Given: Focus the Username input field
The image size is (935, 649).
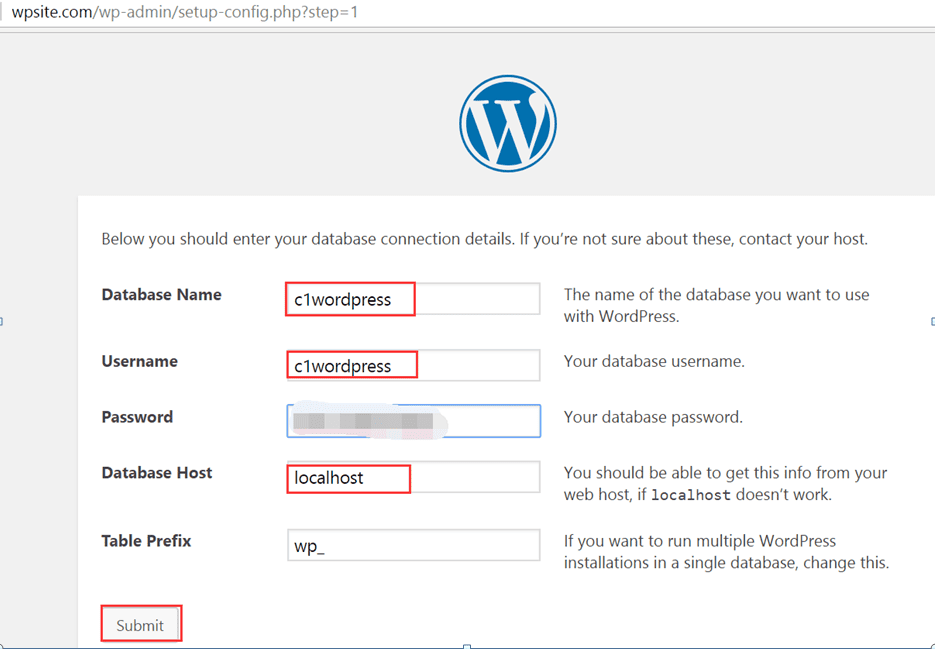Looking at the screenshot, I should tap(413, 365).
